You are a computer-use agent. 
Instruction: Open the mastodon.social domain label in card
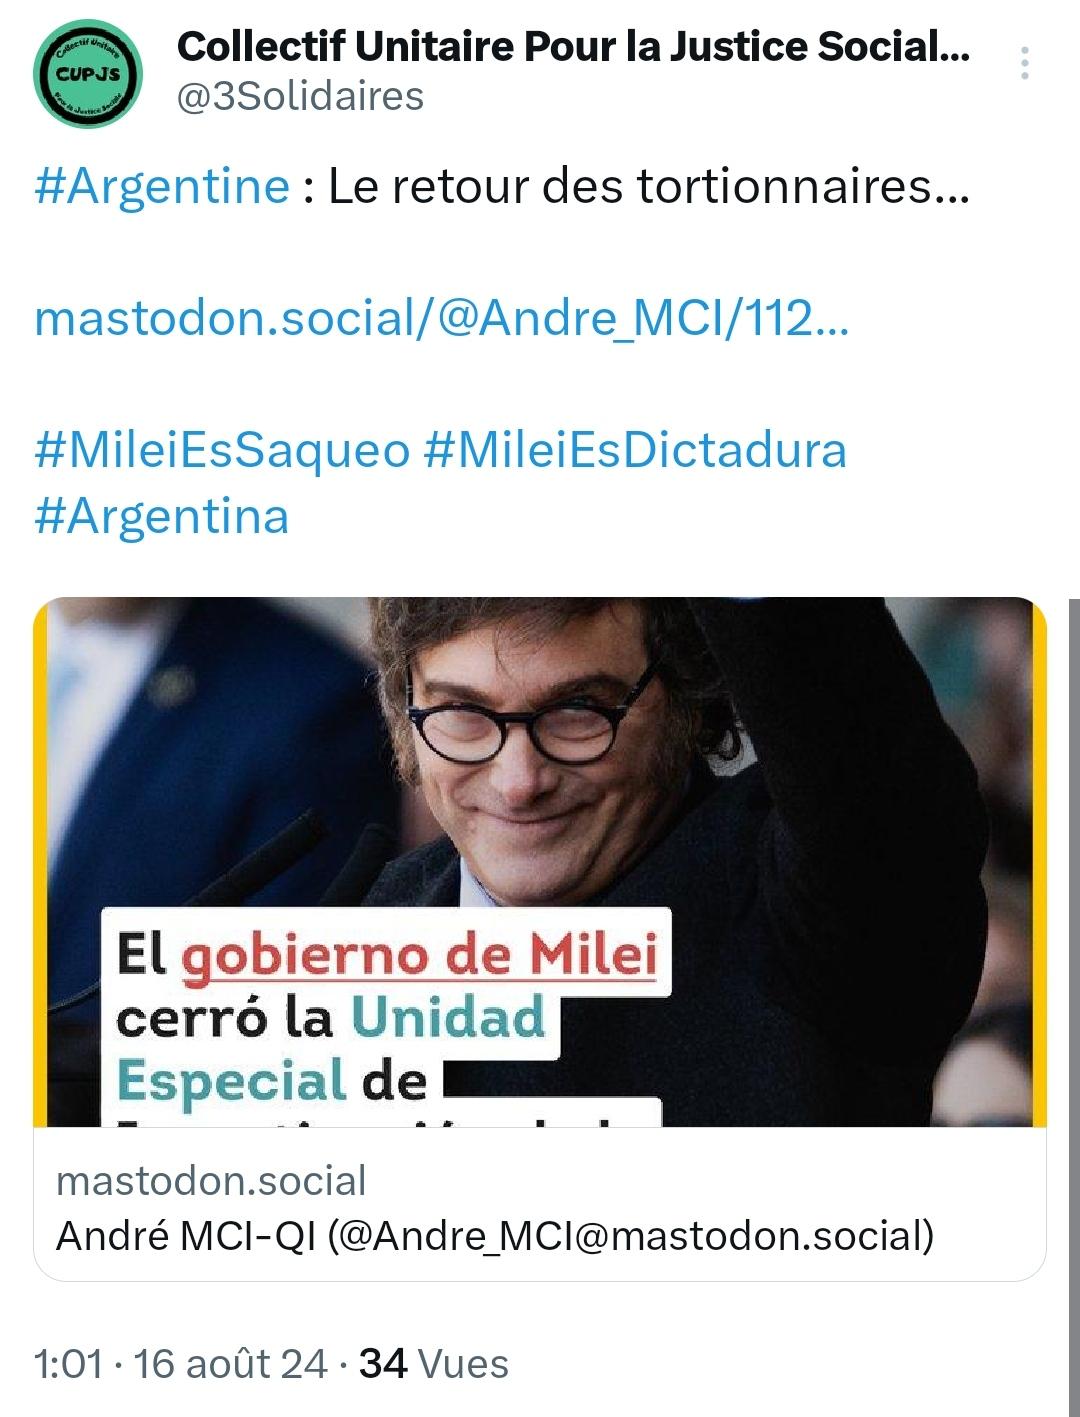(x=211, y=1181)
